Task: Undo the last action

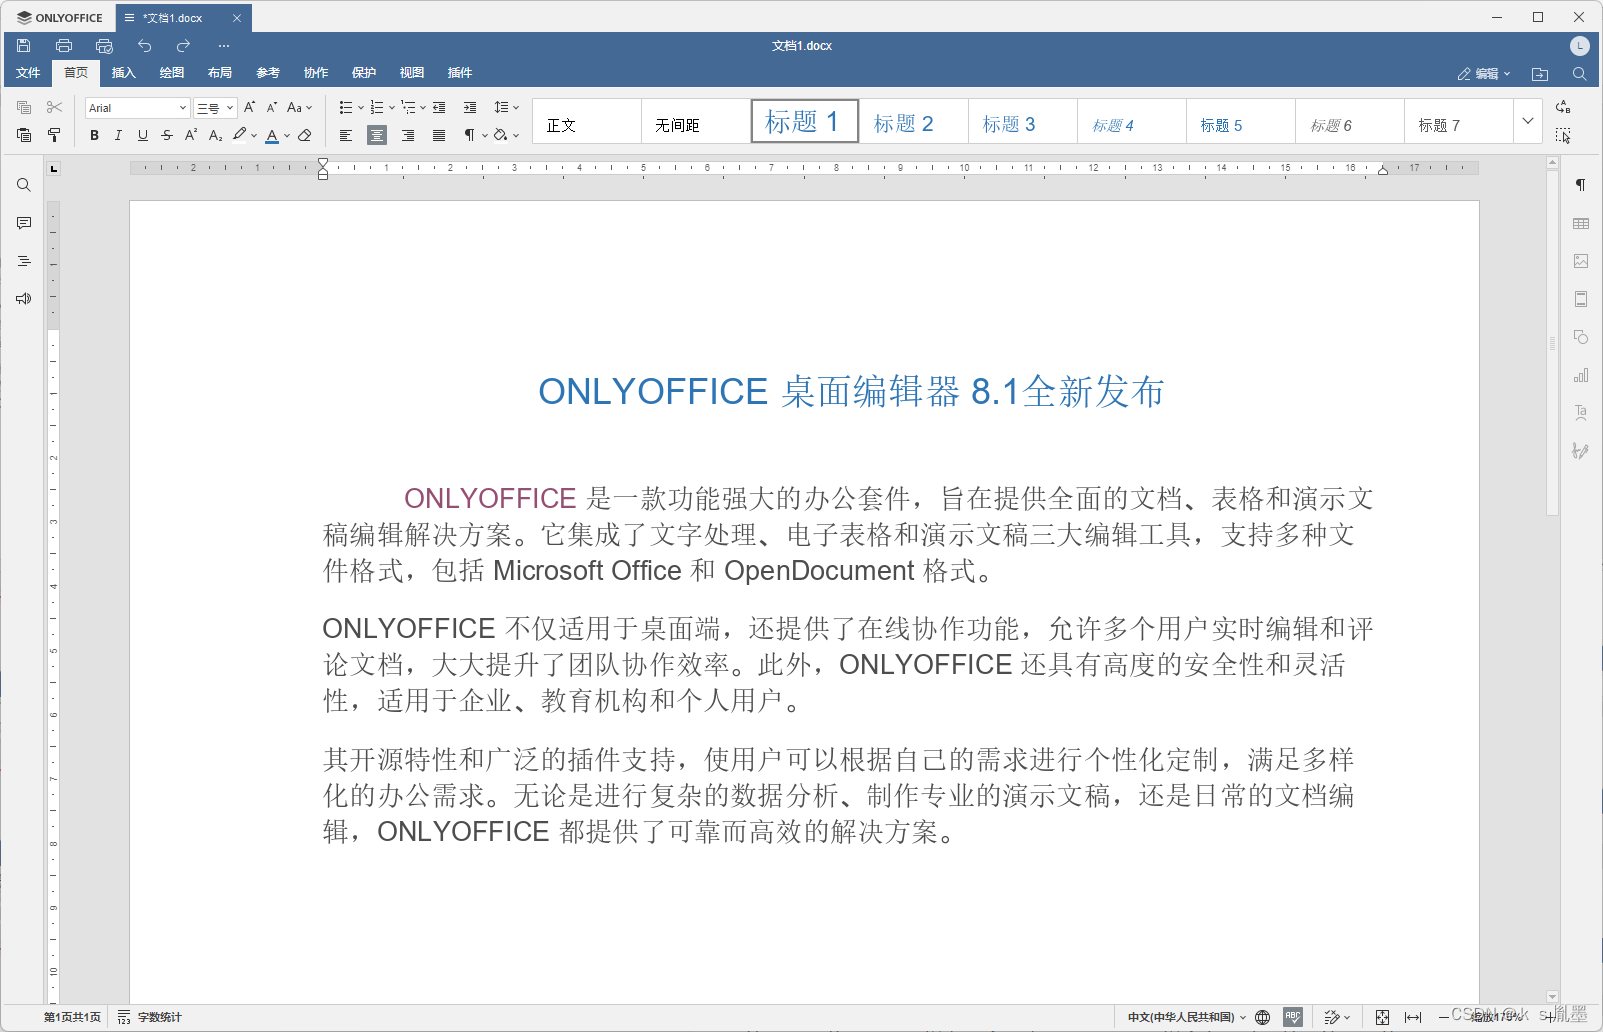Action: [144, 46]
